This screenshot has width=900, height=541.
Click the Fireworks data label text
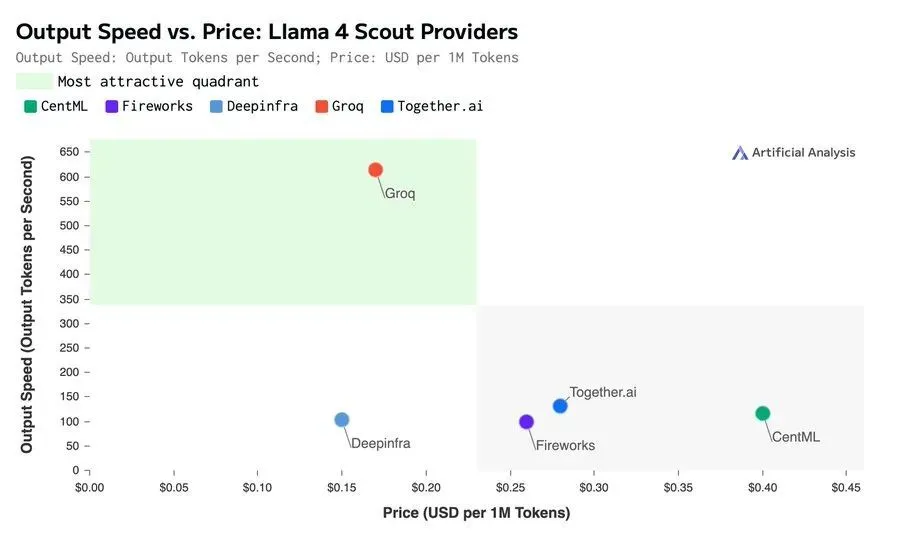point(565,445)
